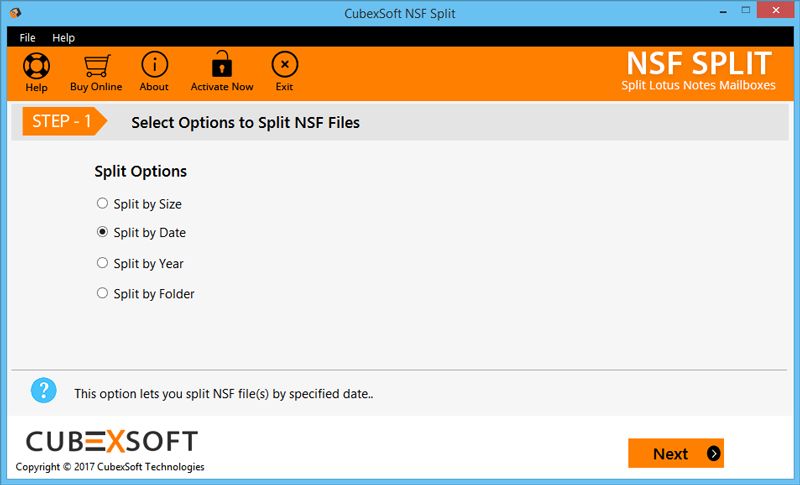Click the CubexSoft logo
The height and width of the screenshot is (485, 800).
click(x=112, y=441)
